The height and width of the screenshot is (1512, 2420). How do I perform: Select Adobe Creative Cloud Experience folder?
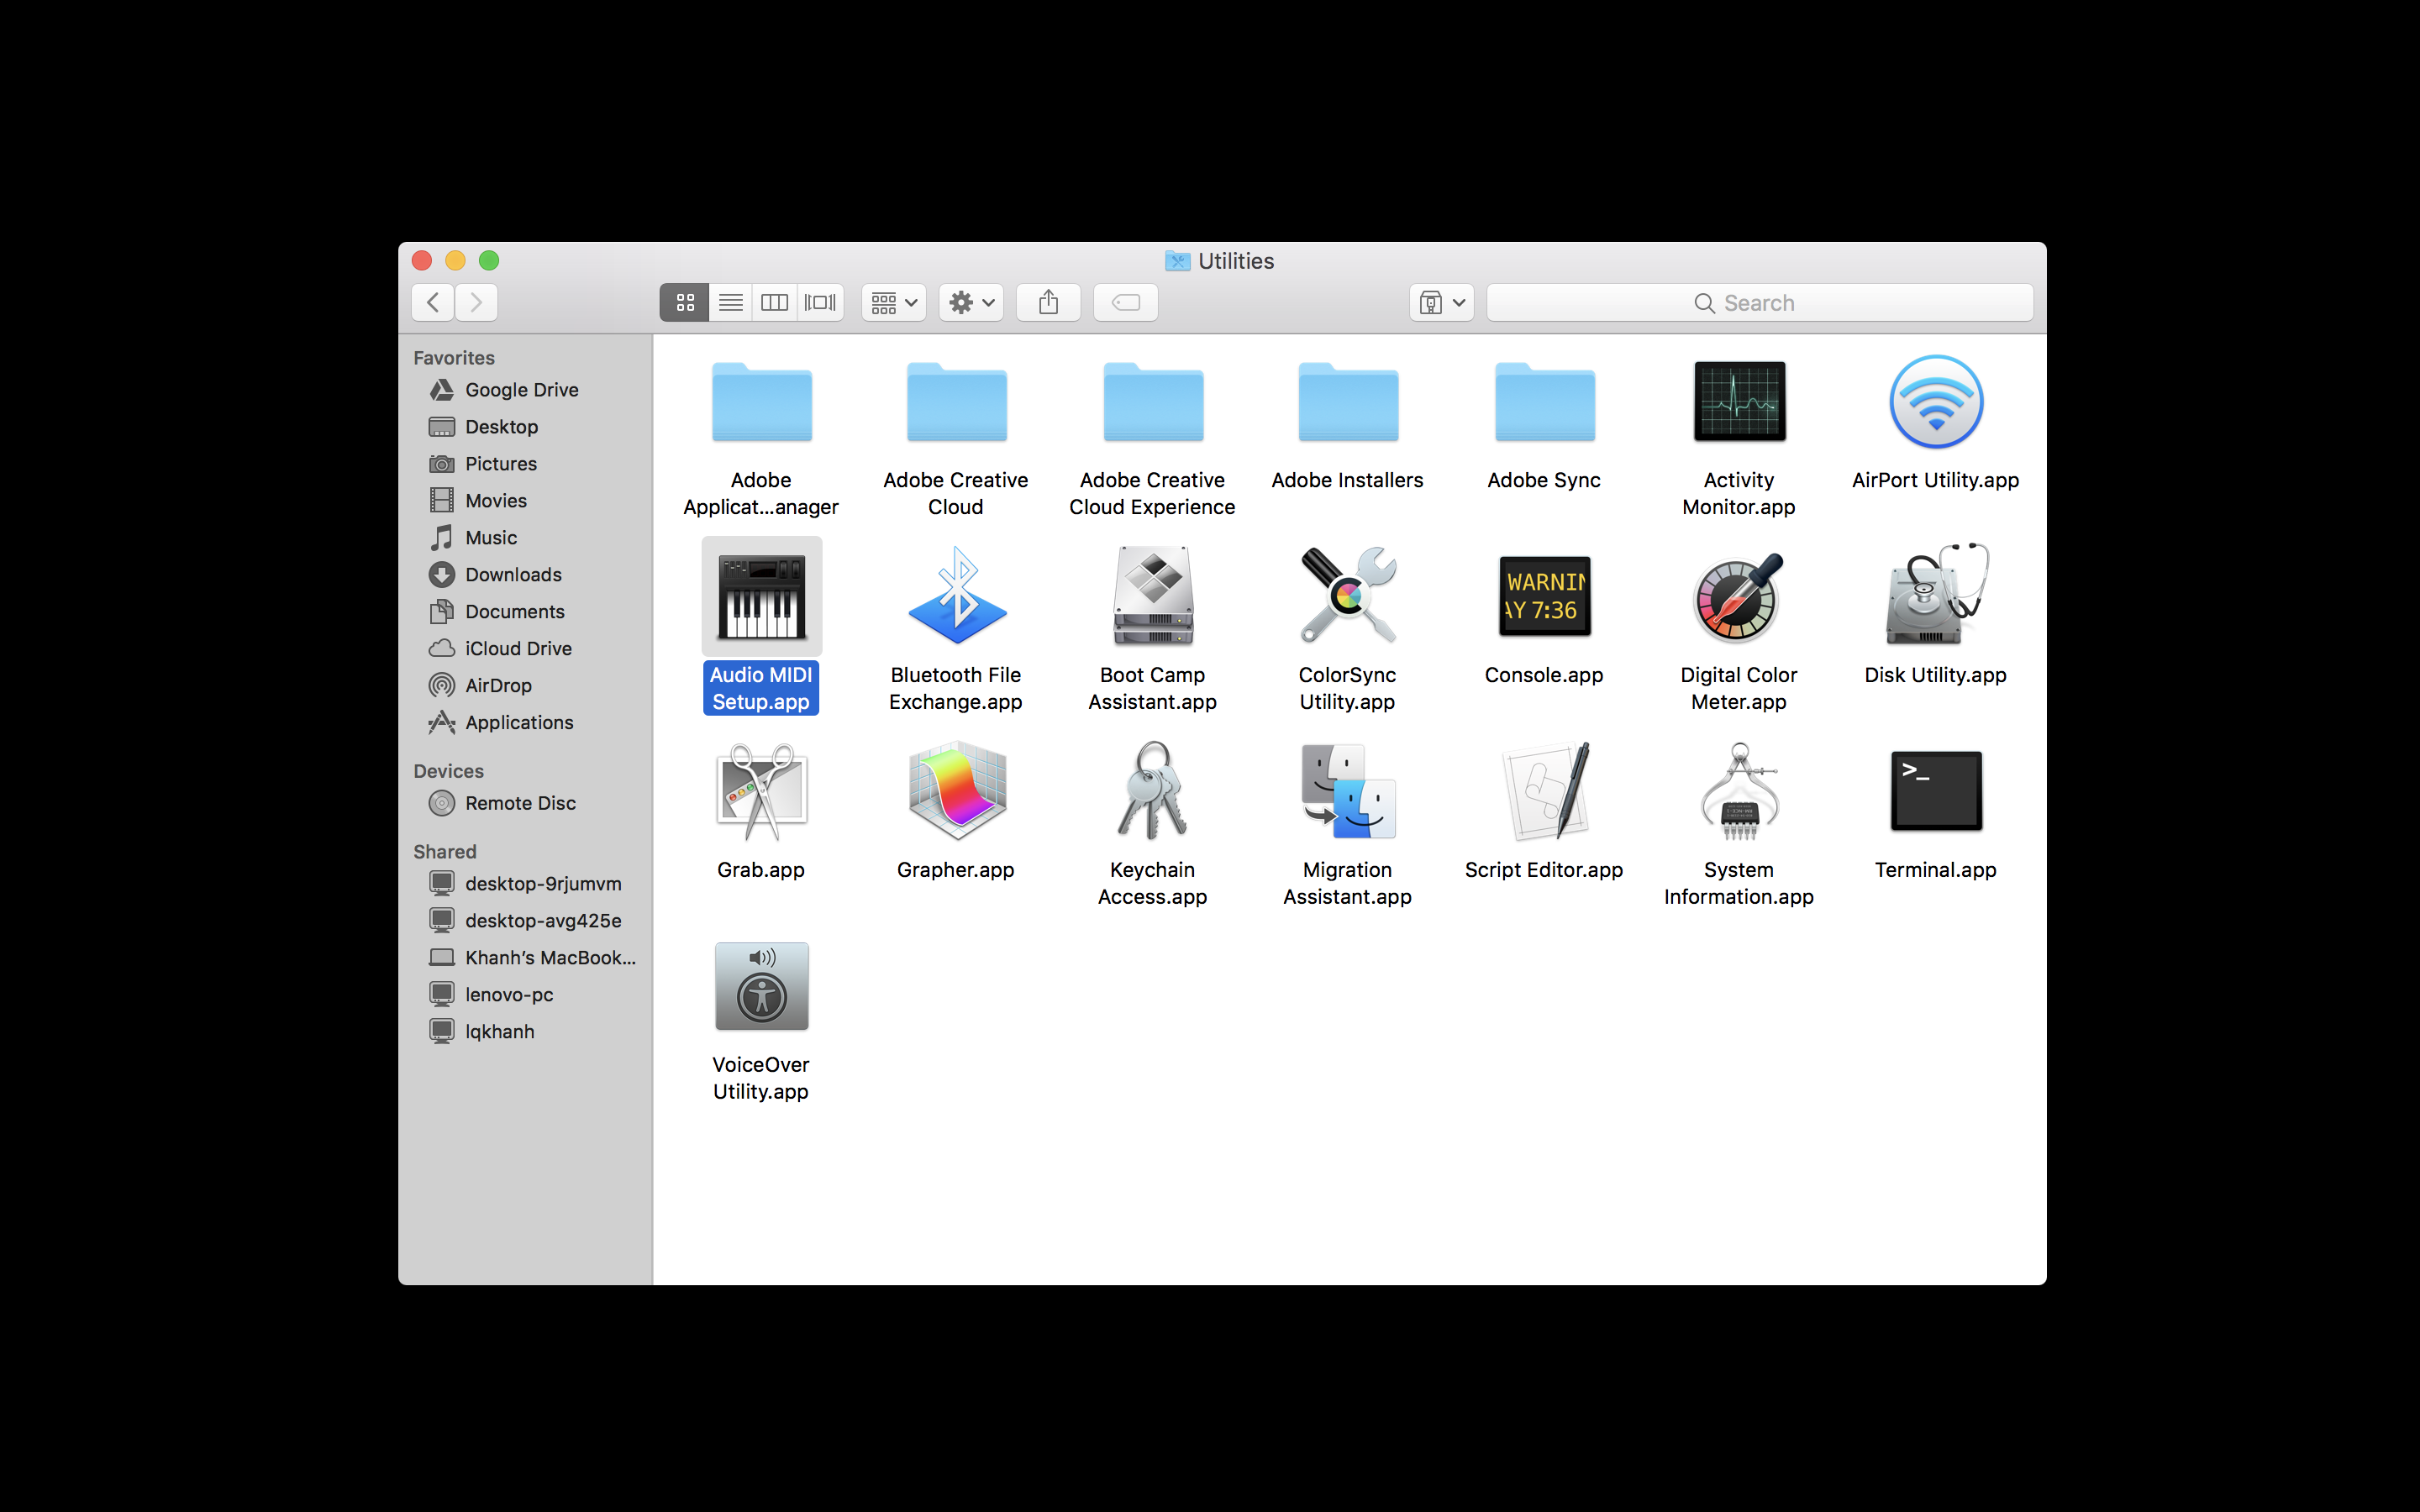coord(1152,401)
